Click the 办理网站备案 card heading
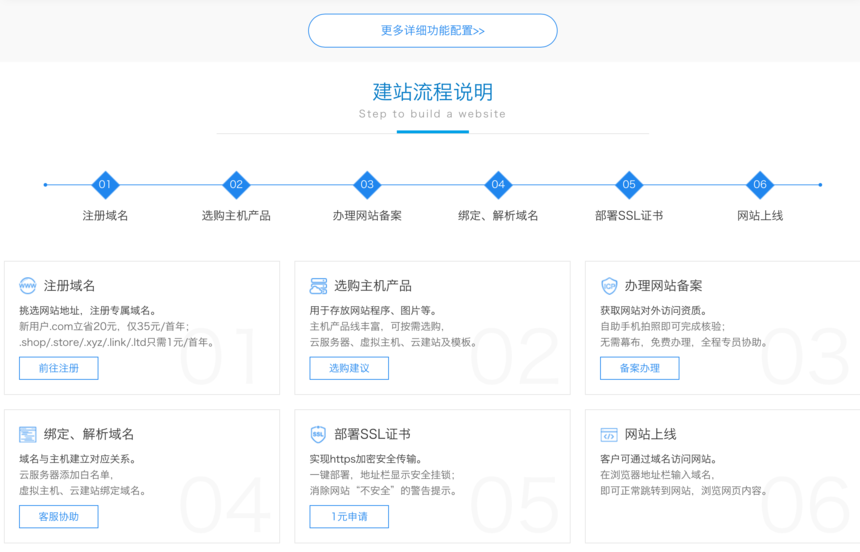Screen dimensions: 860x552 pyautogui.click(x=664, y=286)
